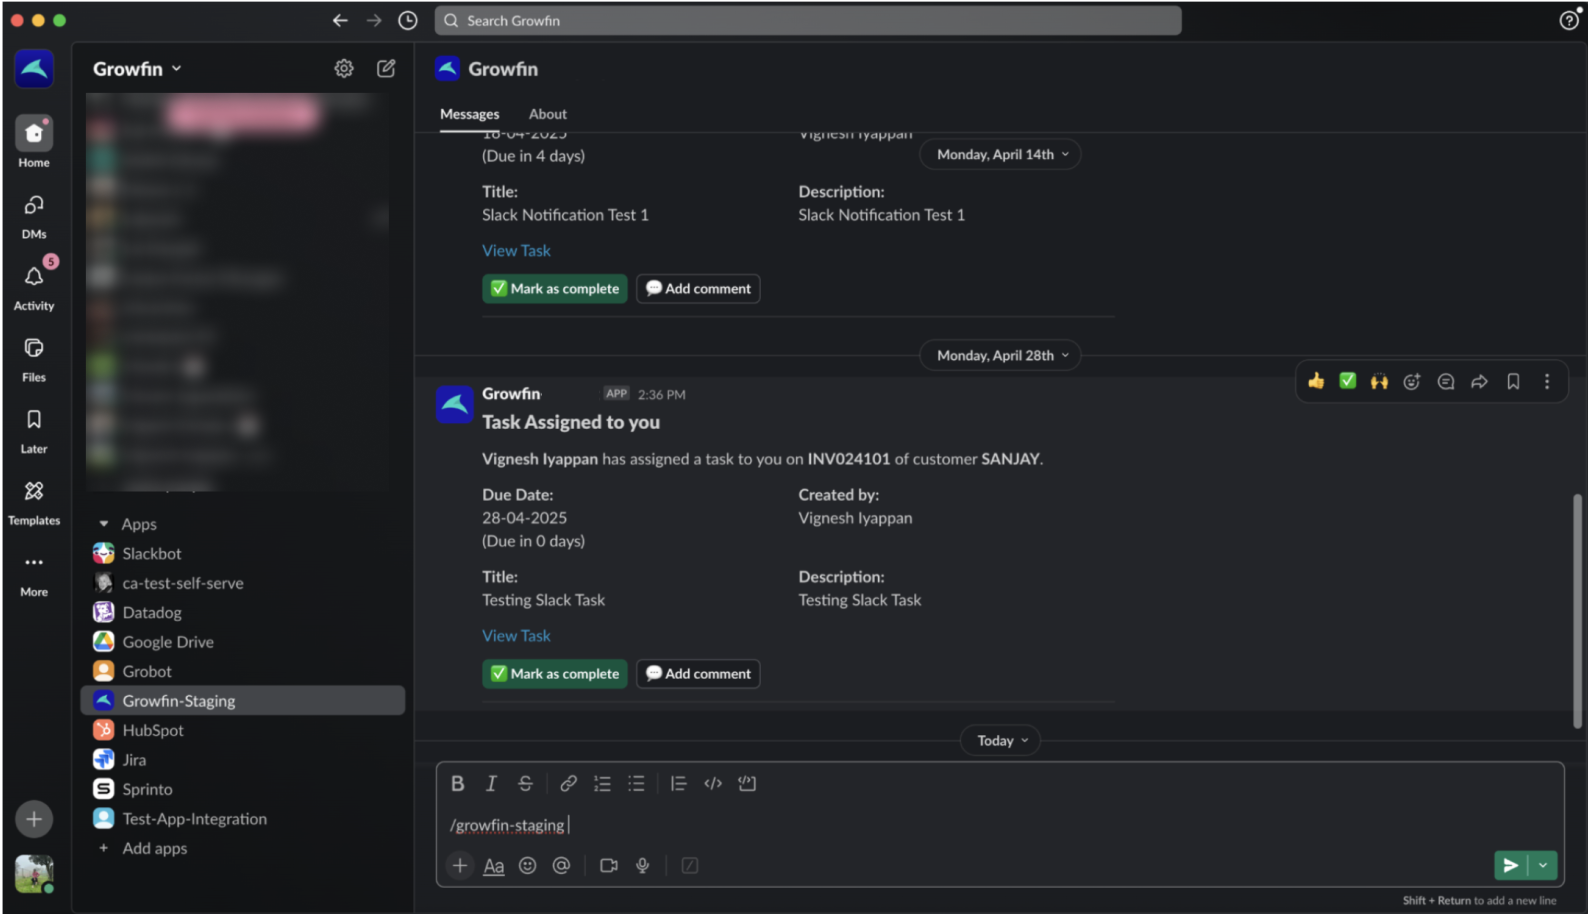Open the Today date dropdown
The image size is (1588, 914).
1002,740
